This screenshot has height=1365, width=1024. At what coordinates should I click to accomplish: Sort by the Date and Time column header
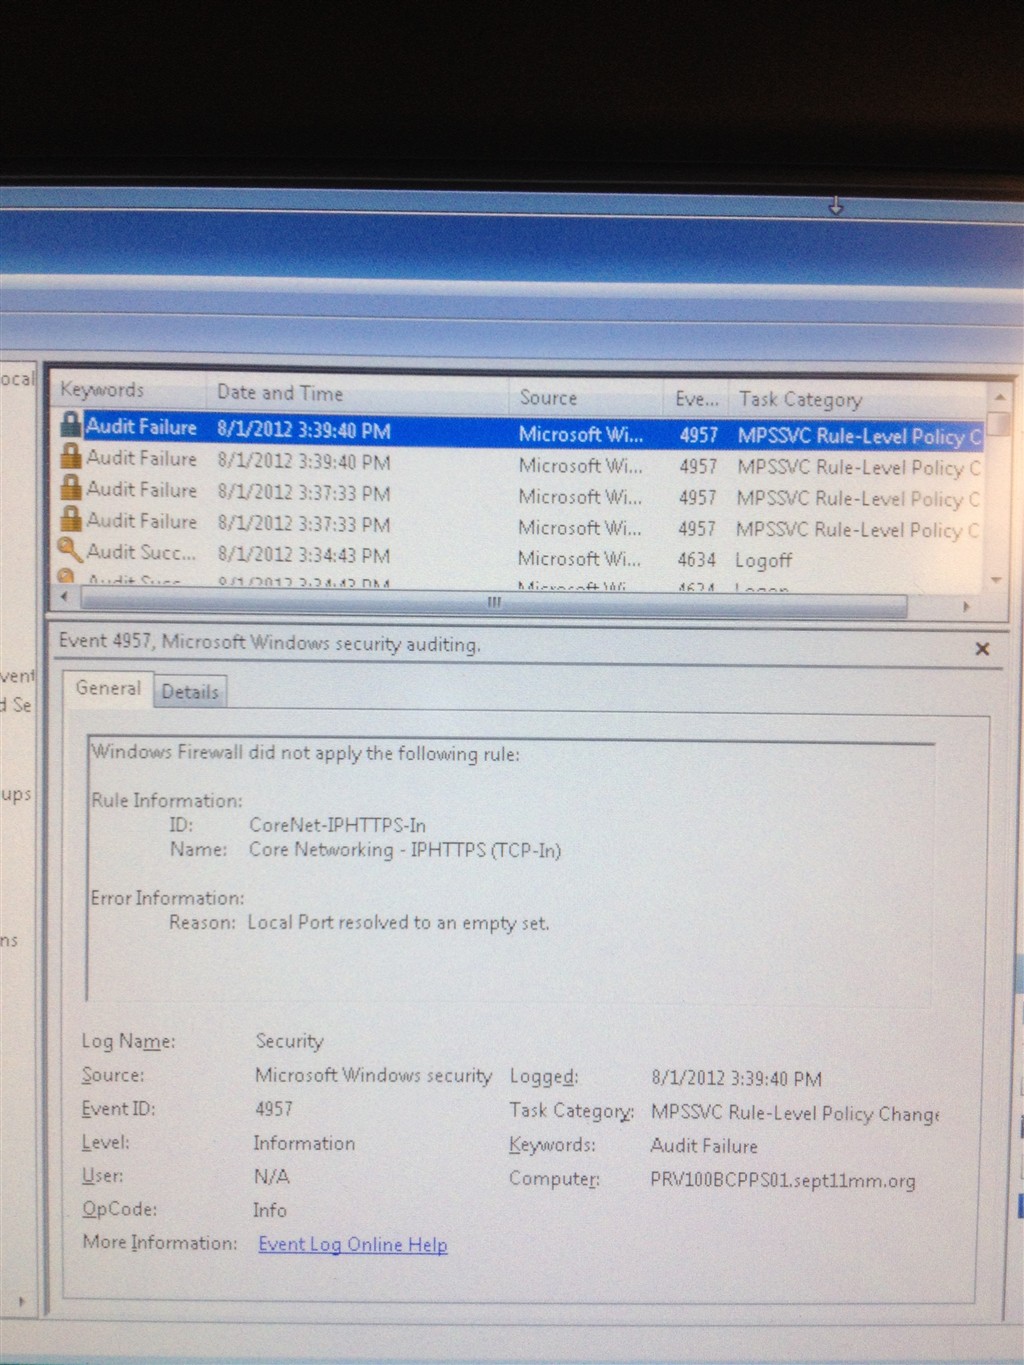coord(280,393)
